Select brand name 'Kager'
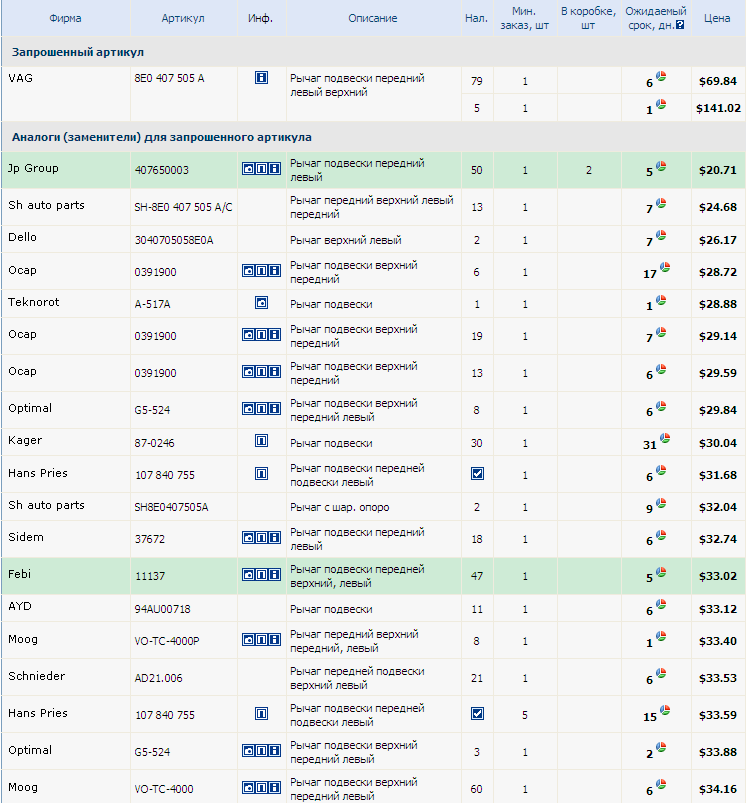 click(25, 440)
